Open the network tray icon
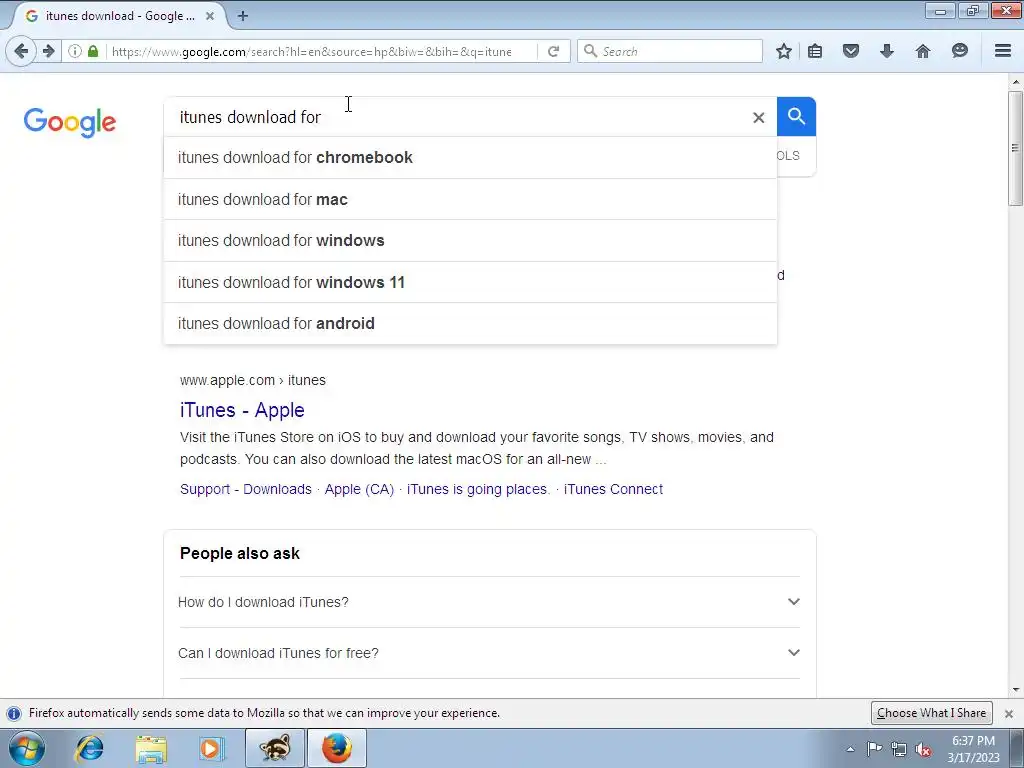 [x=899, y=750]
